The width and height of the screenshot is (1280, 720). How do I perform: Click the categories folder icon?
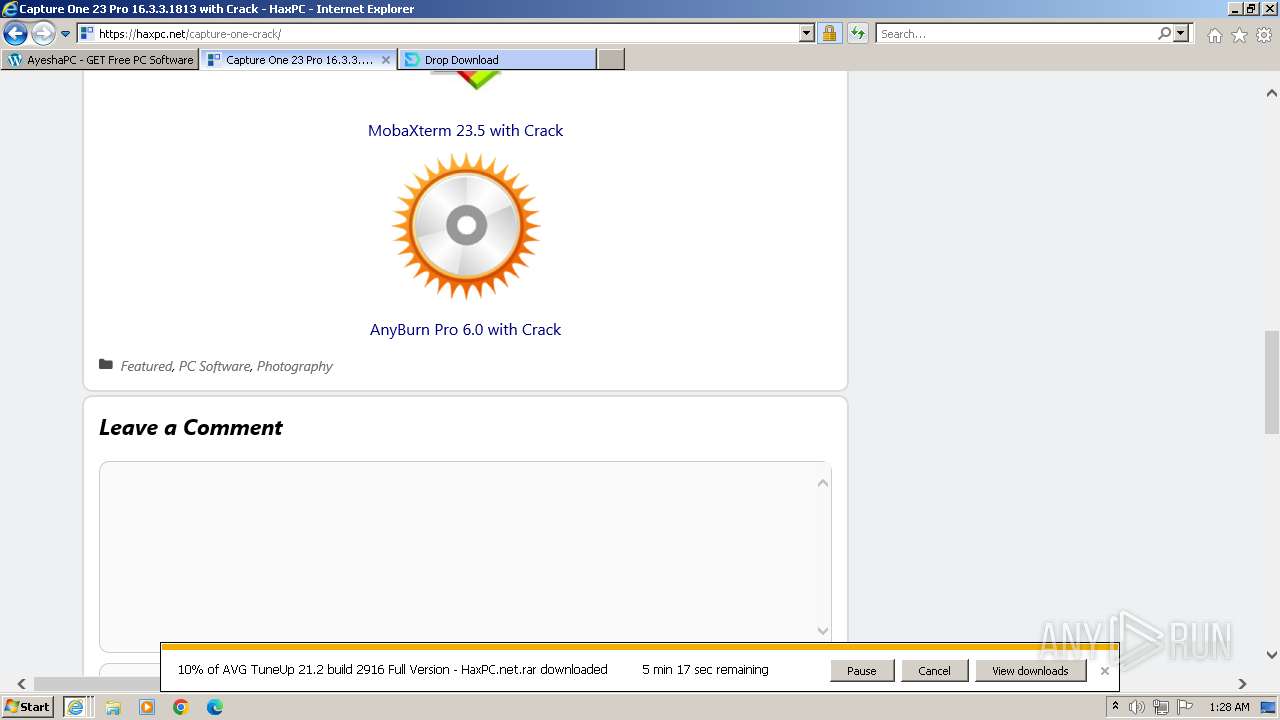[x=106, y=365]
